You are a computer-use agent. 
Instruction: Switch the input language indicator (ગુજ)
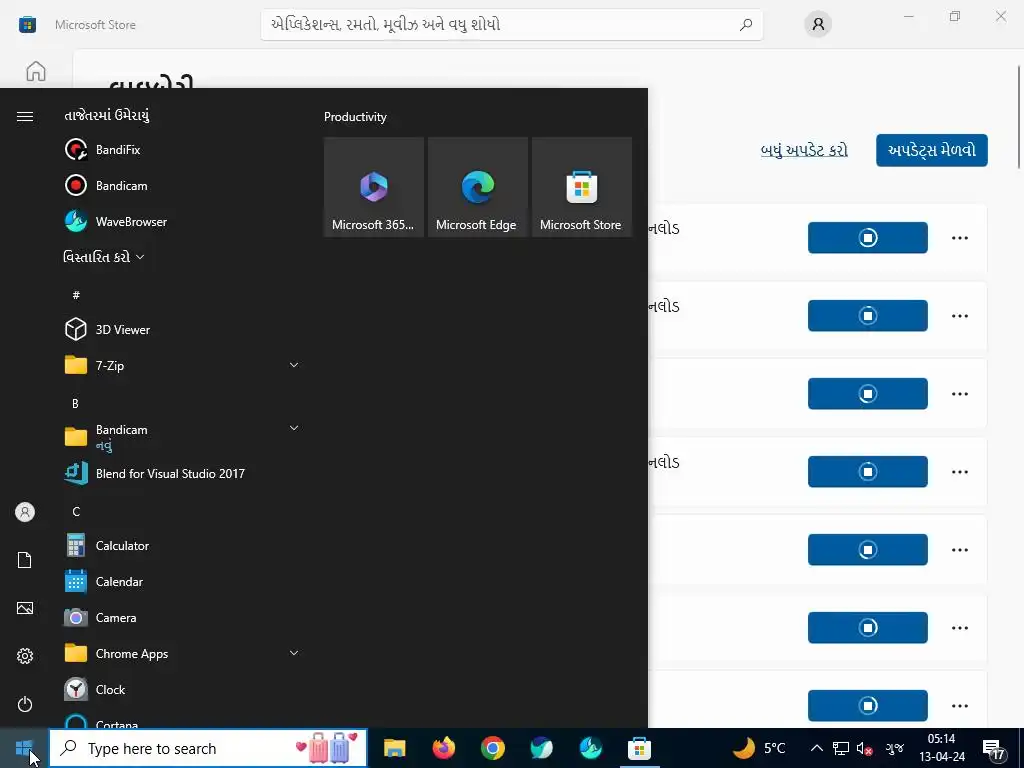pyautogui.click(x=894, y=748)
